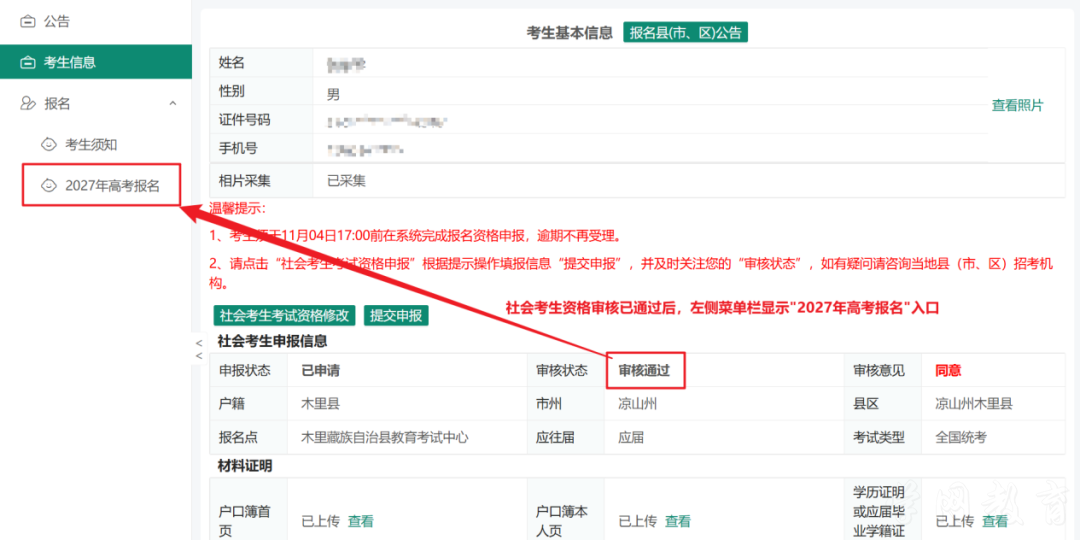Viewport: 1080px width, 540px height.
Task: Select 凉山州木里县 cell
Action: click(x=973, y=404)
